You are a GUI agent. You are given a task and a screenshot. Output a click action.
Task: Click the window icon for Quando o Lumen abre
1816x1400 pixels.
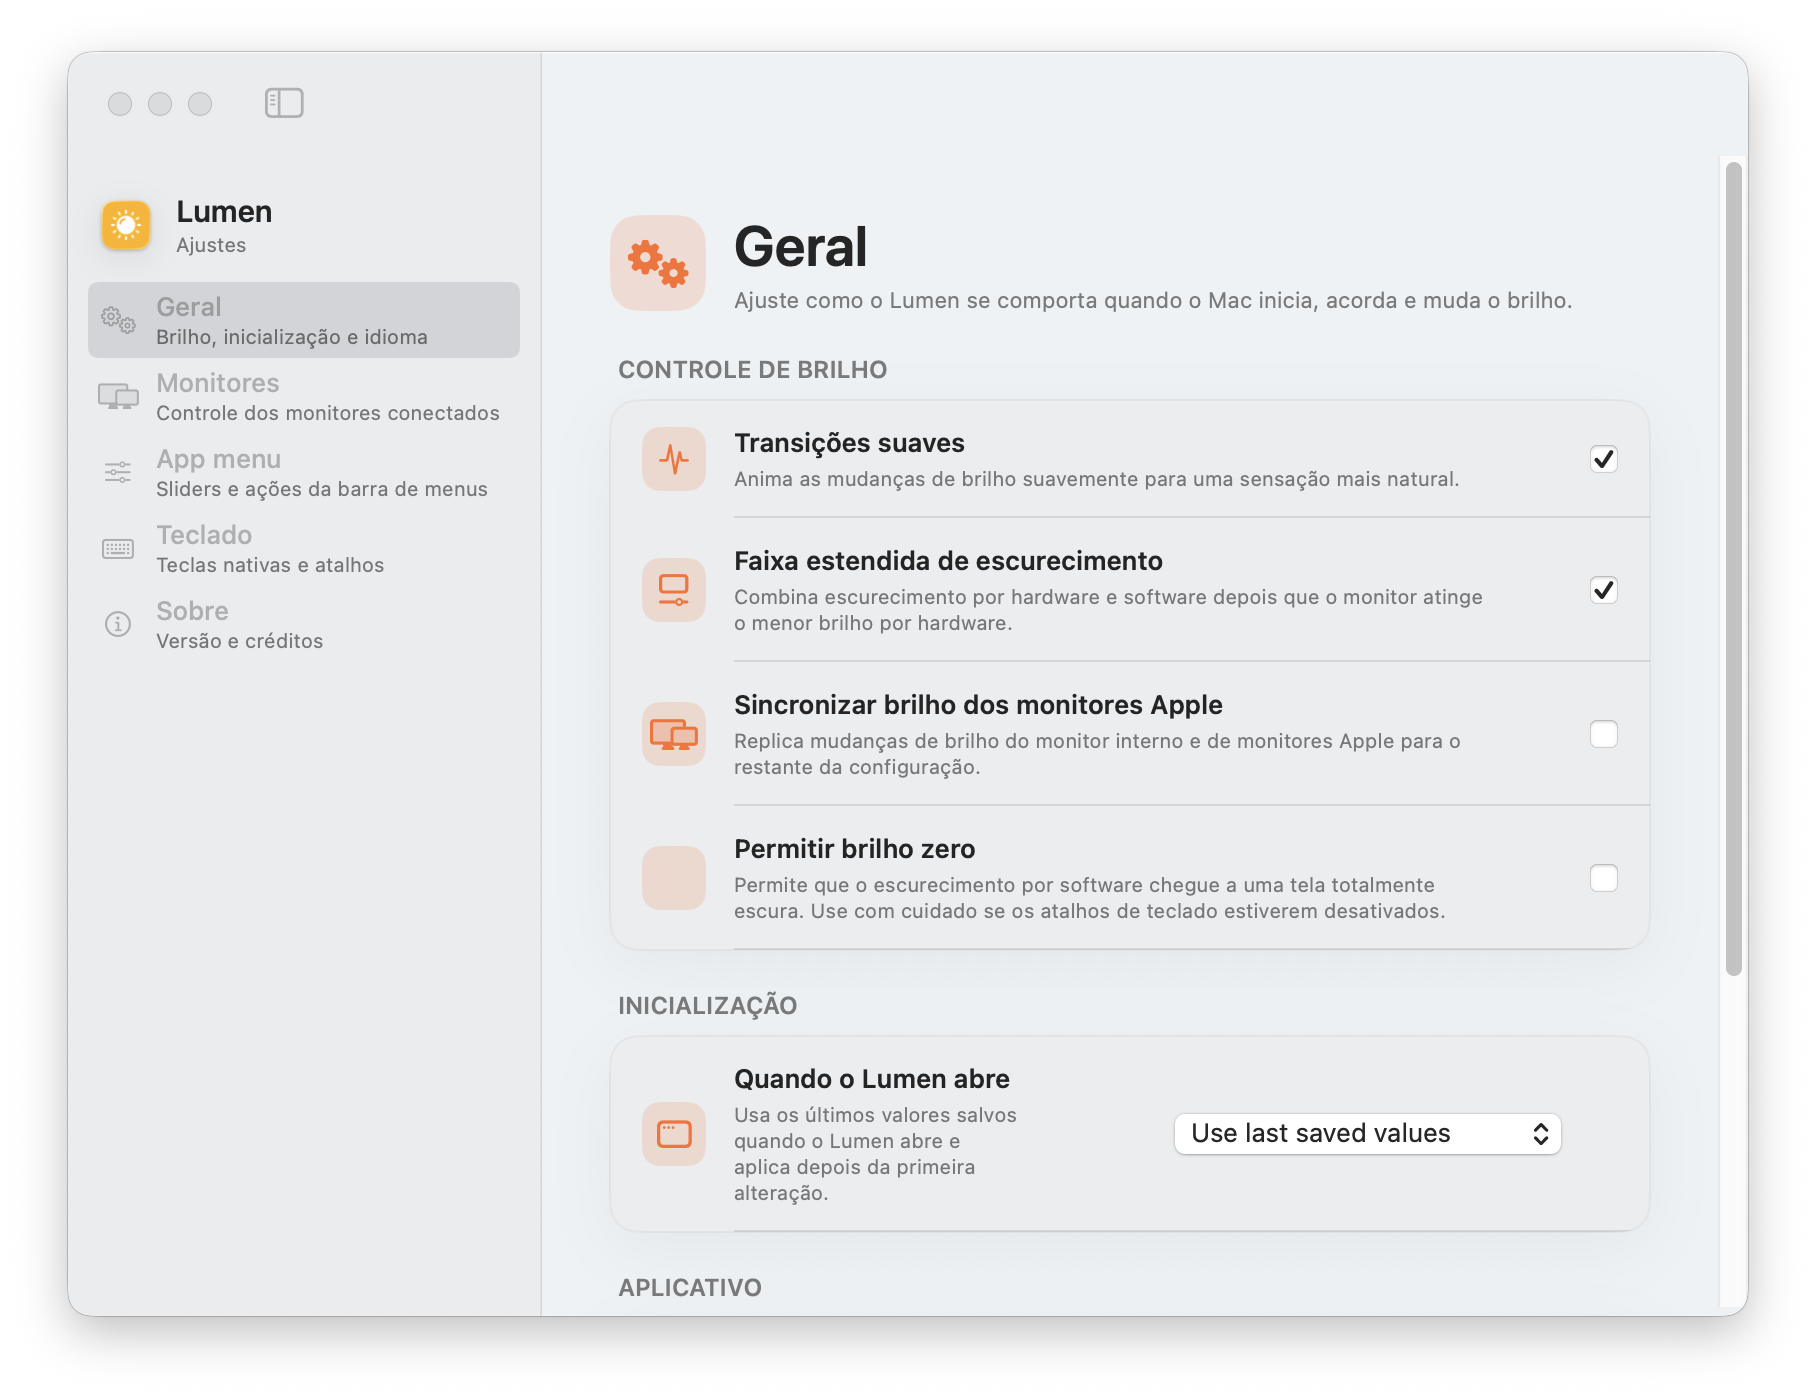point(674,1134)
